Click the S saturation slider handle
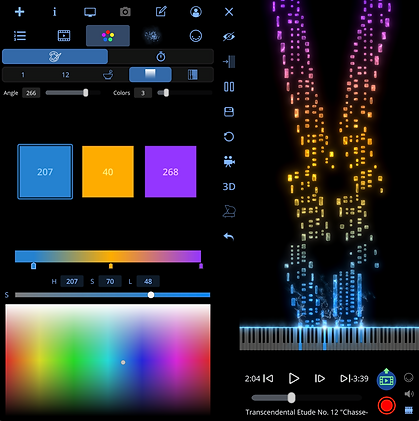Viewport: 419px width, 421px height. tap(151, 295)
